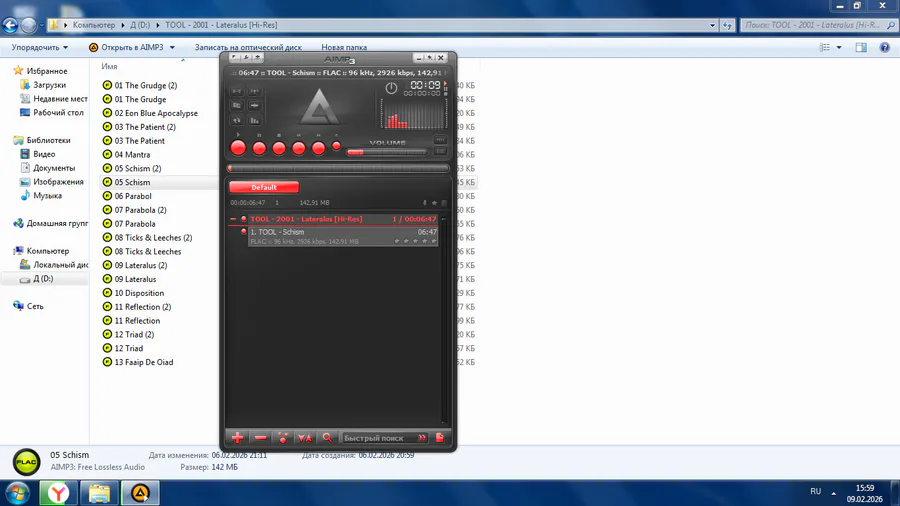
Task: Click Открыть в AIMP3 in Explorer toolbar
Action: click(x=126, y=48)
